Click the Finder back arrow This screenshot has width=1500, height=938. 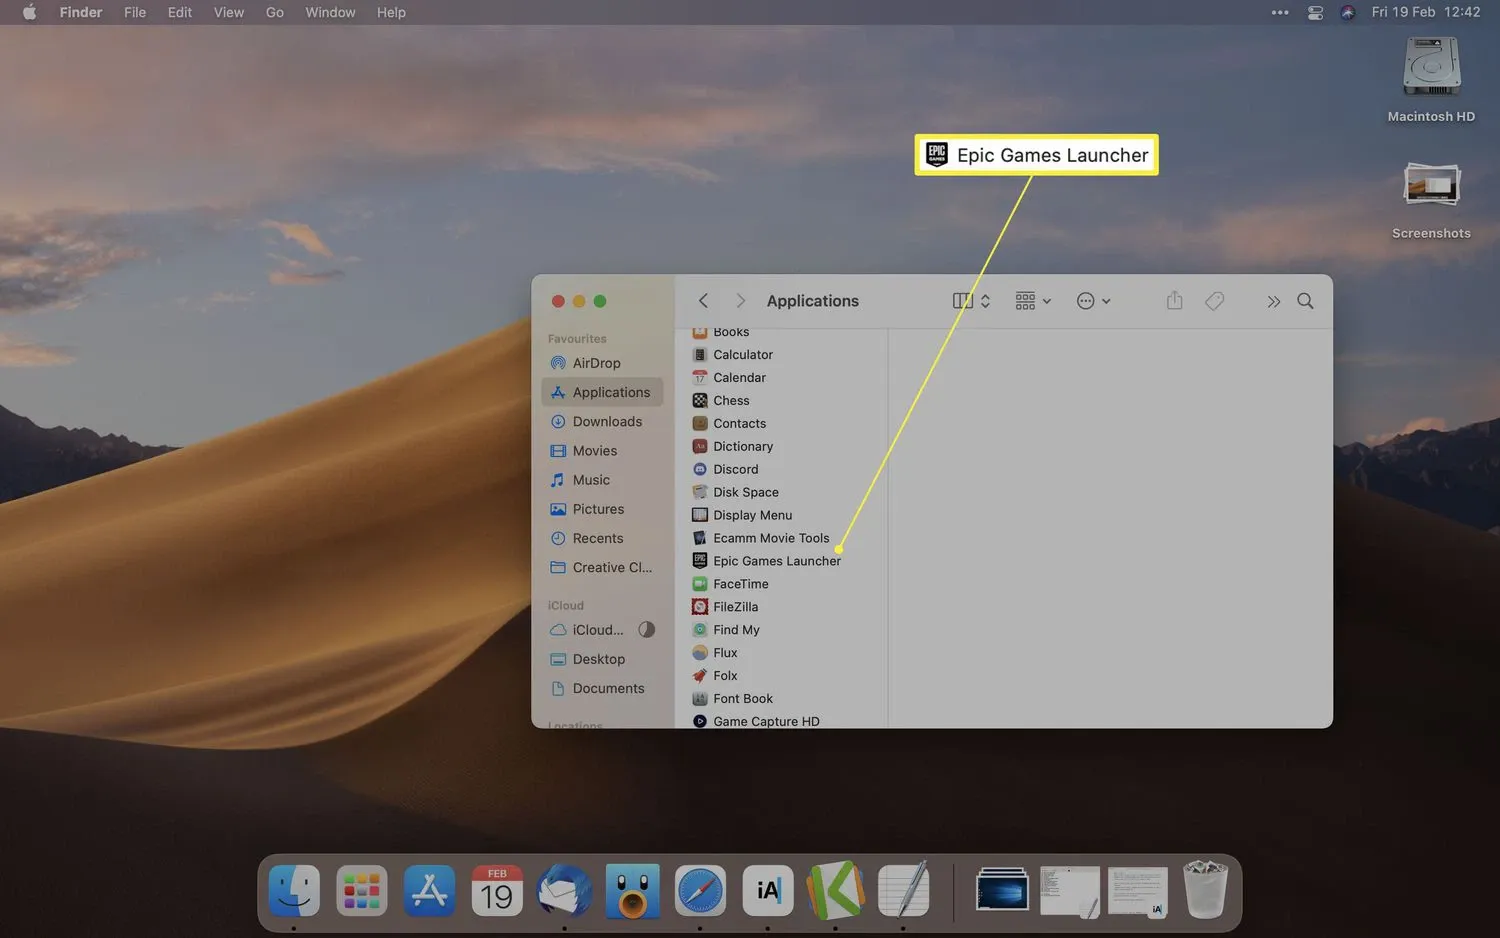[703, 301]
